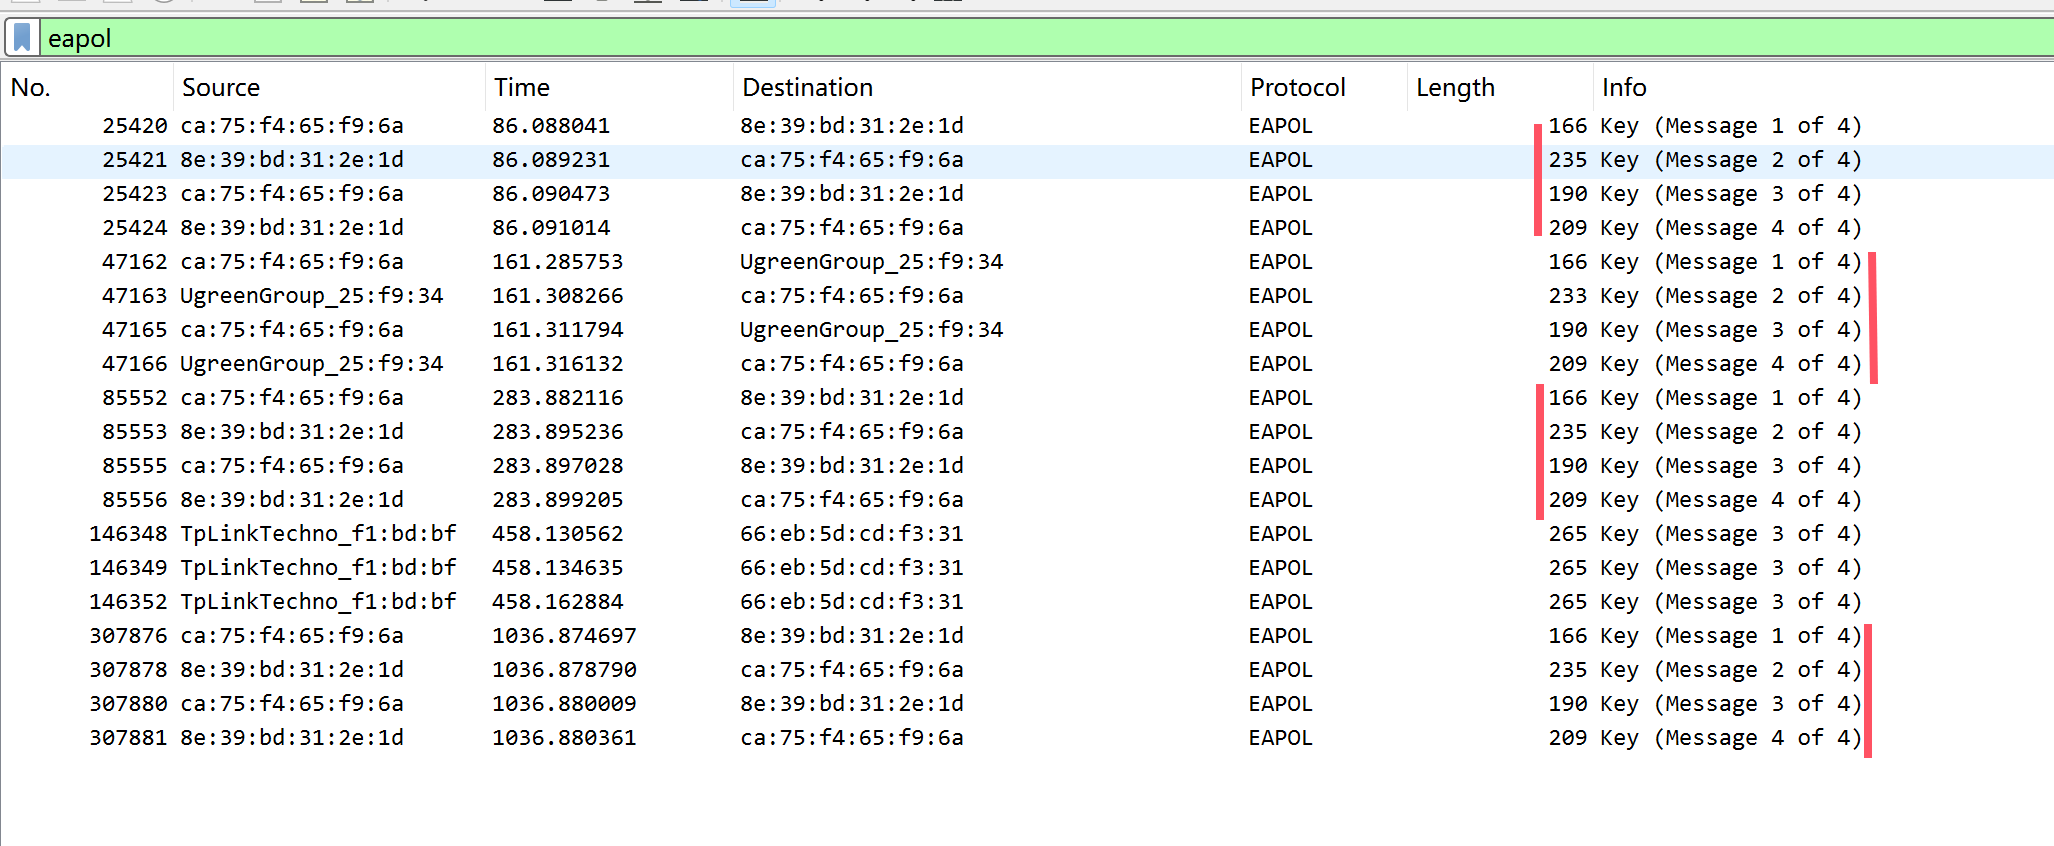This screenshot has width=2054, height=846.
Task: Click destination 66:eb:5d:cd:f3:31 in packet 146352
Action: [852, 602]
